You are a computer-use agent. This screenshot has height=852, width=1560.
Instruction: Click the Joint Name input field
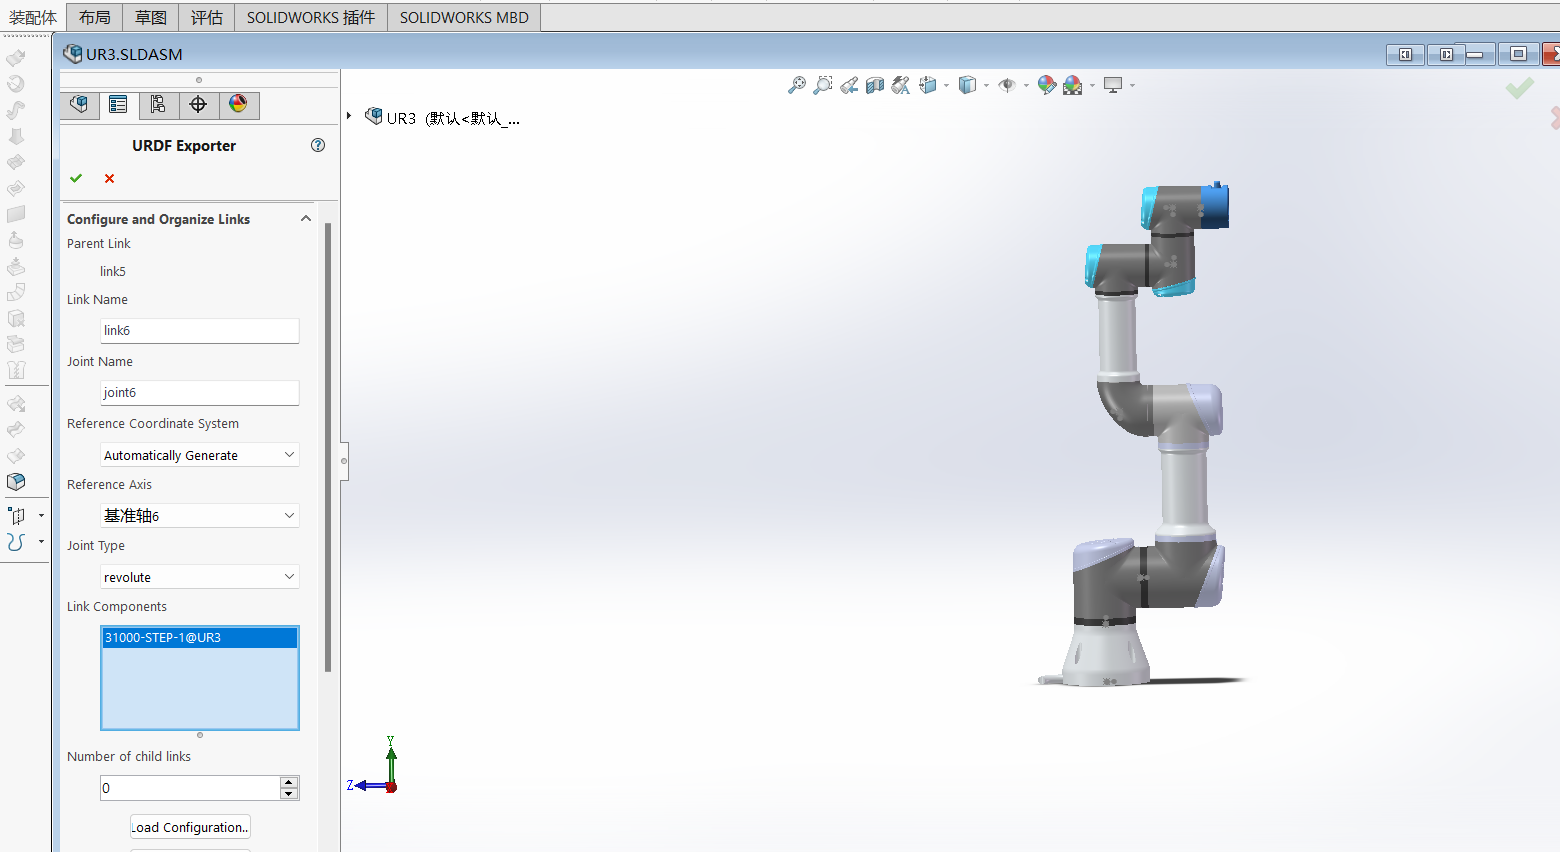(200, 393)
